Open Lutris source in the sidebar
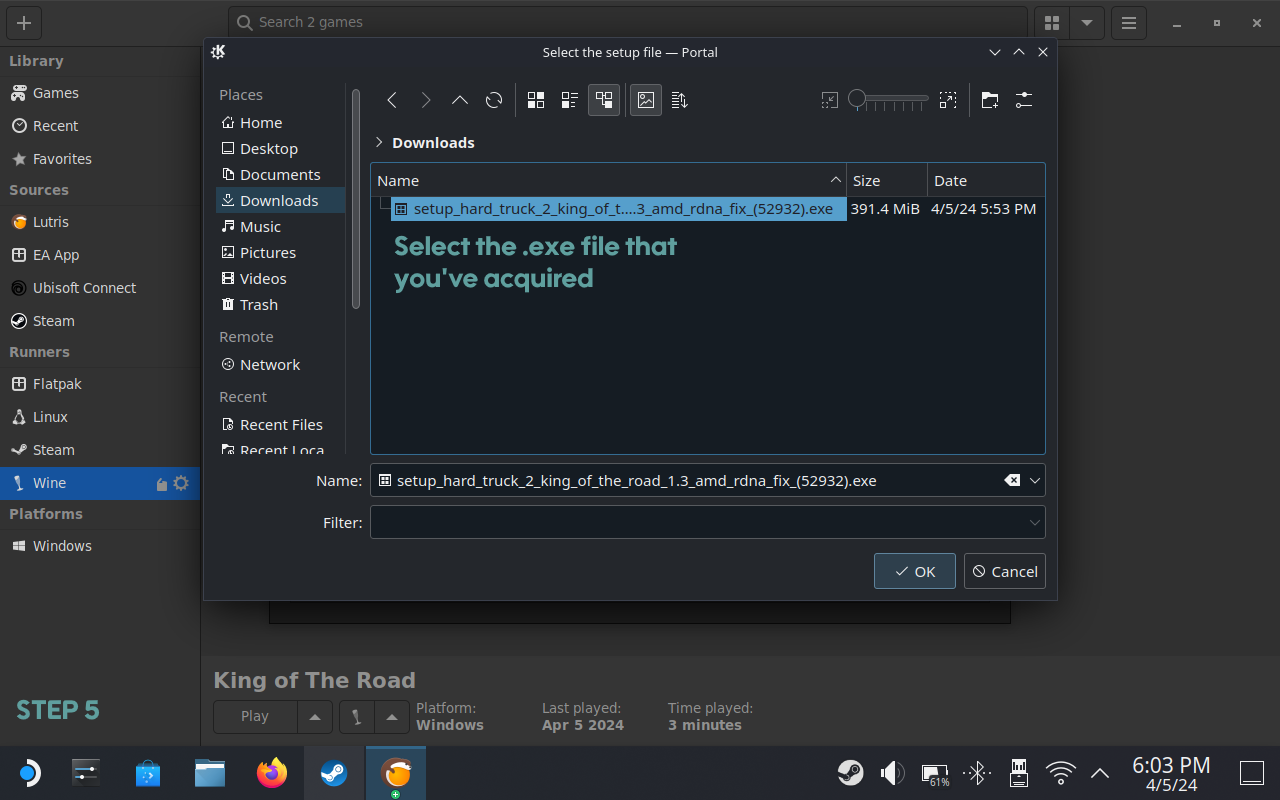This screenshot has width=1280, height=800. (50, 222)
